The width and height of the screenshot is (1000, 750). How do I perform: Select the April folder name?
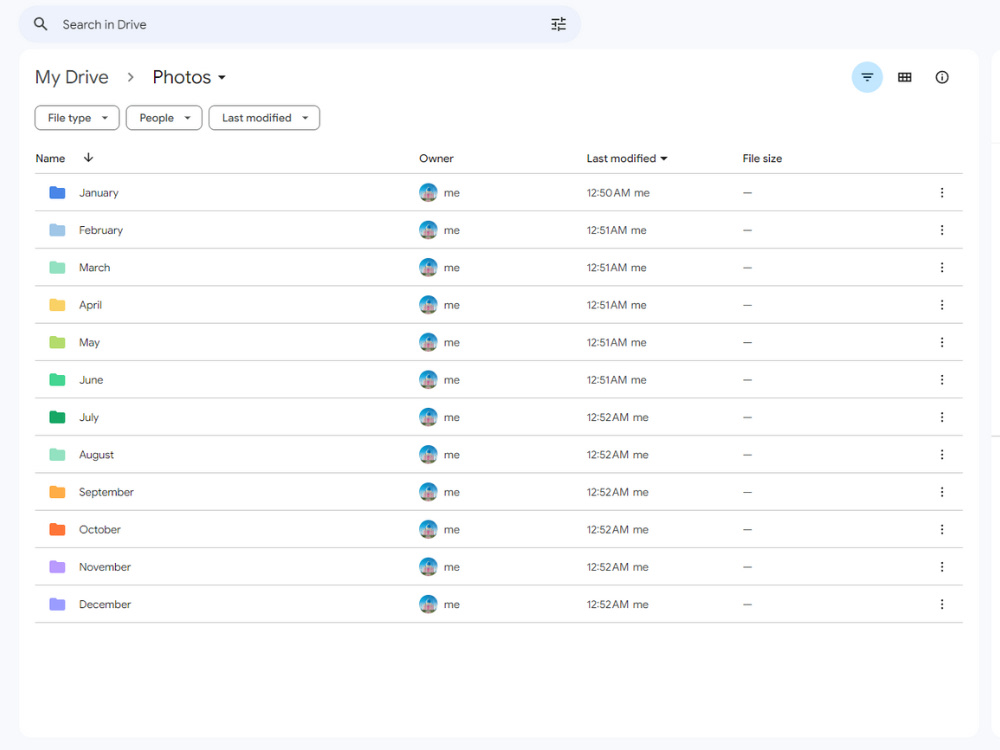(91, 305)
